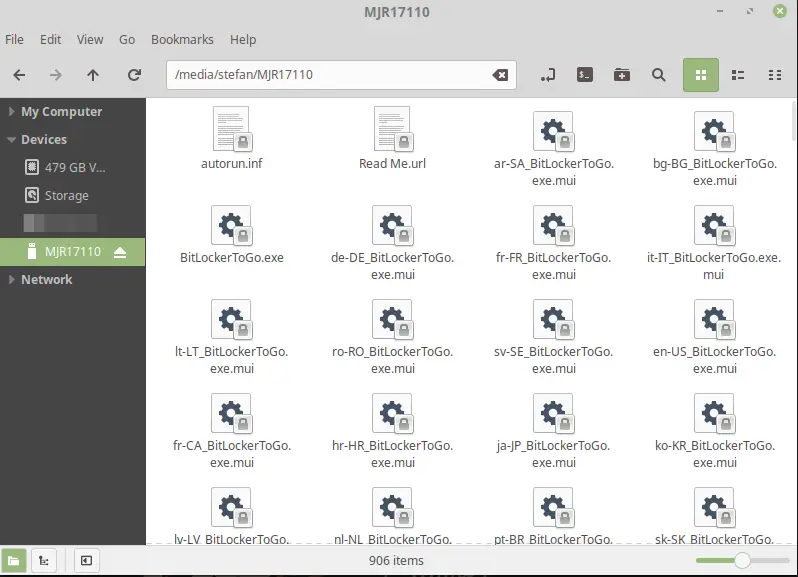Select ar-SA_BitLockerToGo.exe.mui file

[554, 149]
